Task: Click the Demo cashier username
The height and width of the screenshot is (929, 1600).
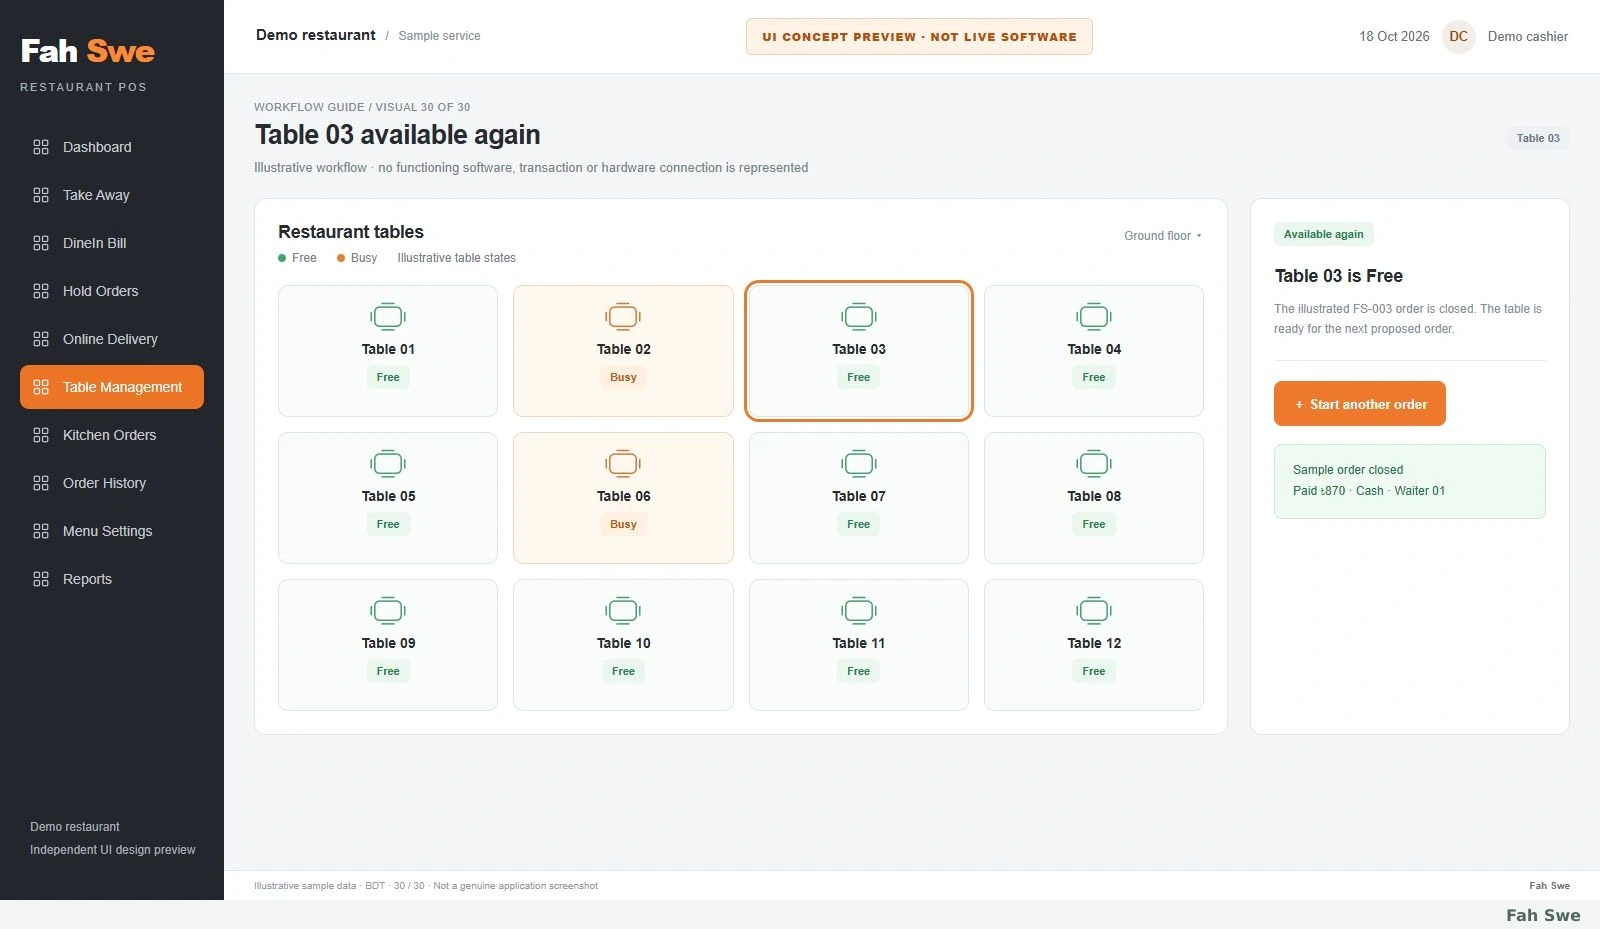Action: click(1528, 36)
